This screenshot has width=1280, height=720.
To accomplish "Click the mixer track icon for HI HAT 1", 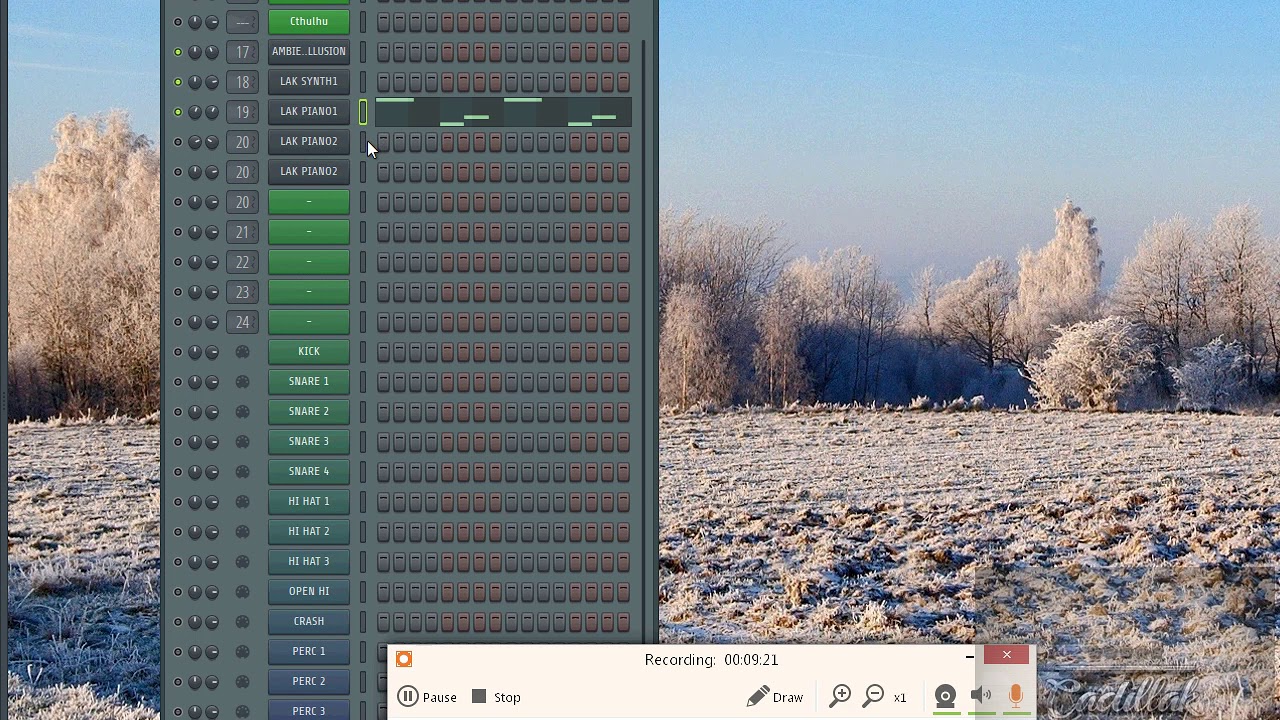I will point(242,502).
